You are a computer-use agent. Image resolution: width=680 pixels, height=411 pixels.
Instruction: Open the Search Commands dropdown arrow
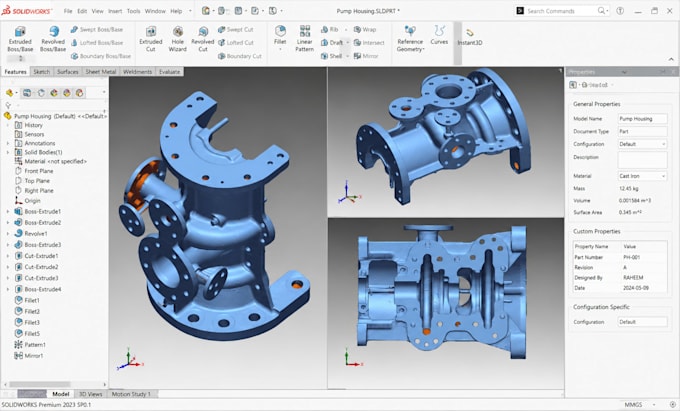coord(607,11)
